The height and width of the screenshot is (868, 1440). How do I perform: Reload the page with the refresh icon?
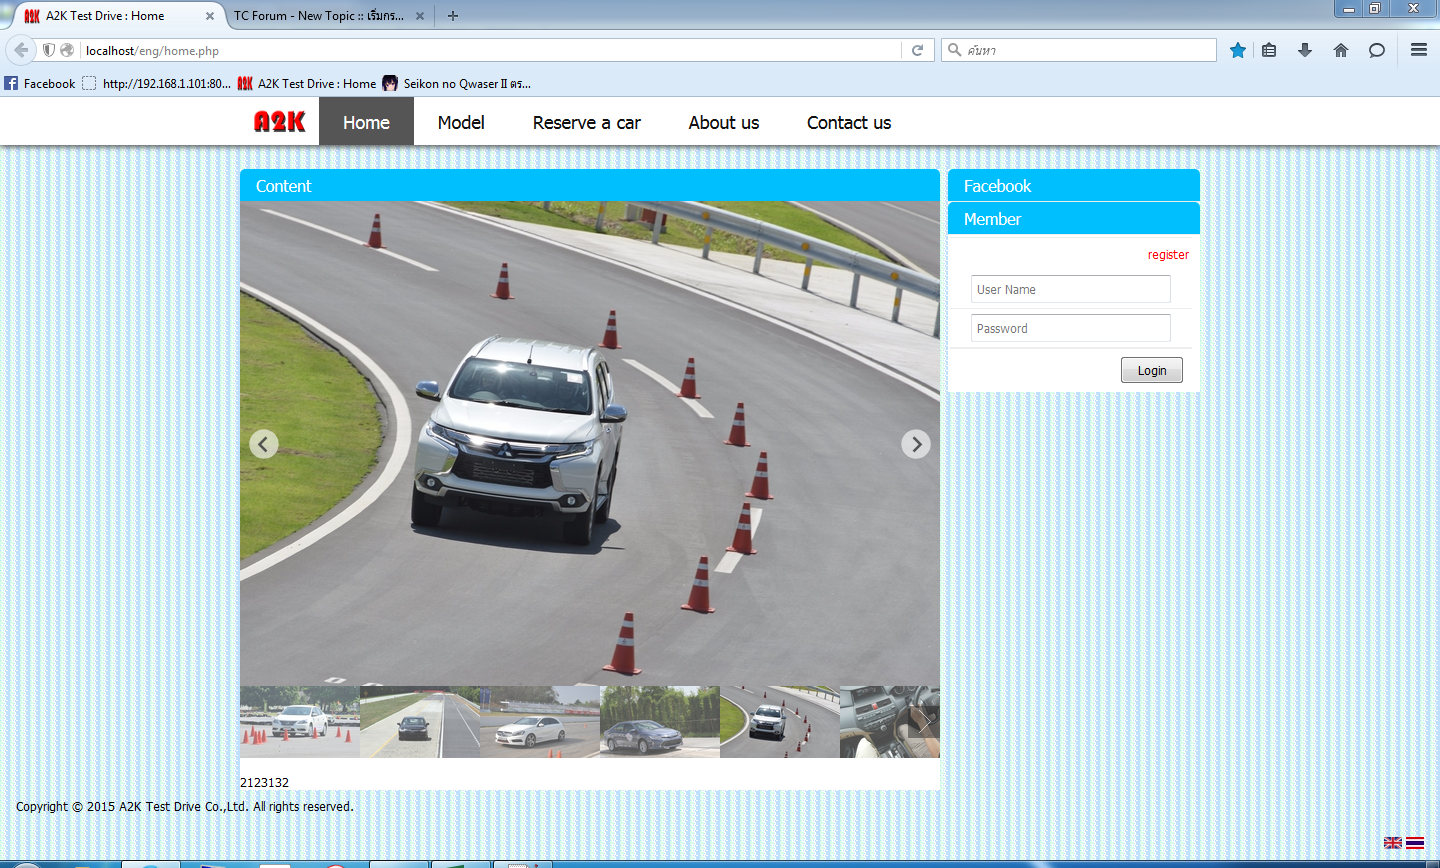point(917,50)
